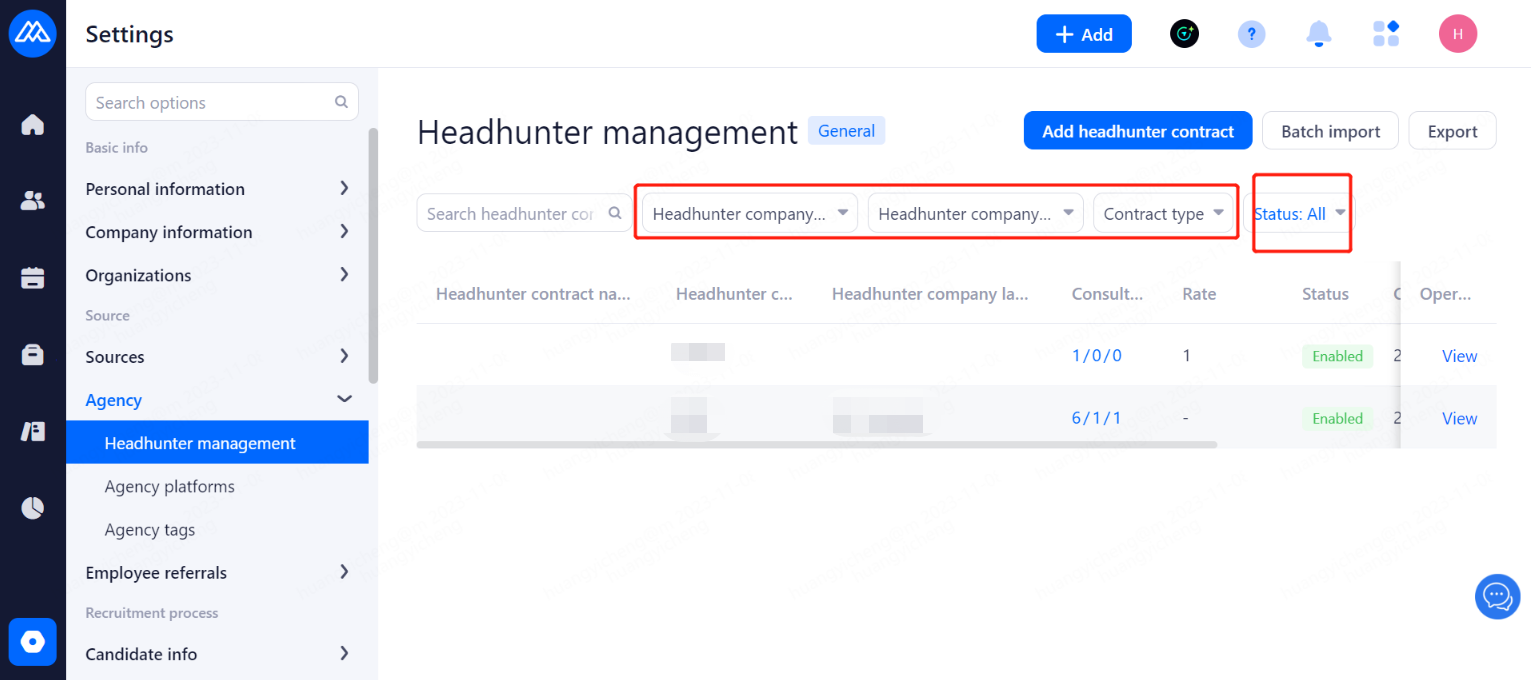Open the second Headhunter company dropdown filter
This screenshot has width=1531, height=680.
(975, 213)
